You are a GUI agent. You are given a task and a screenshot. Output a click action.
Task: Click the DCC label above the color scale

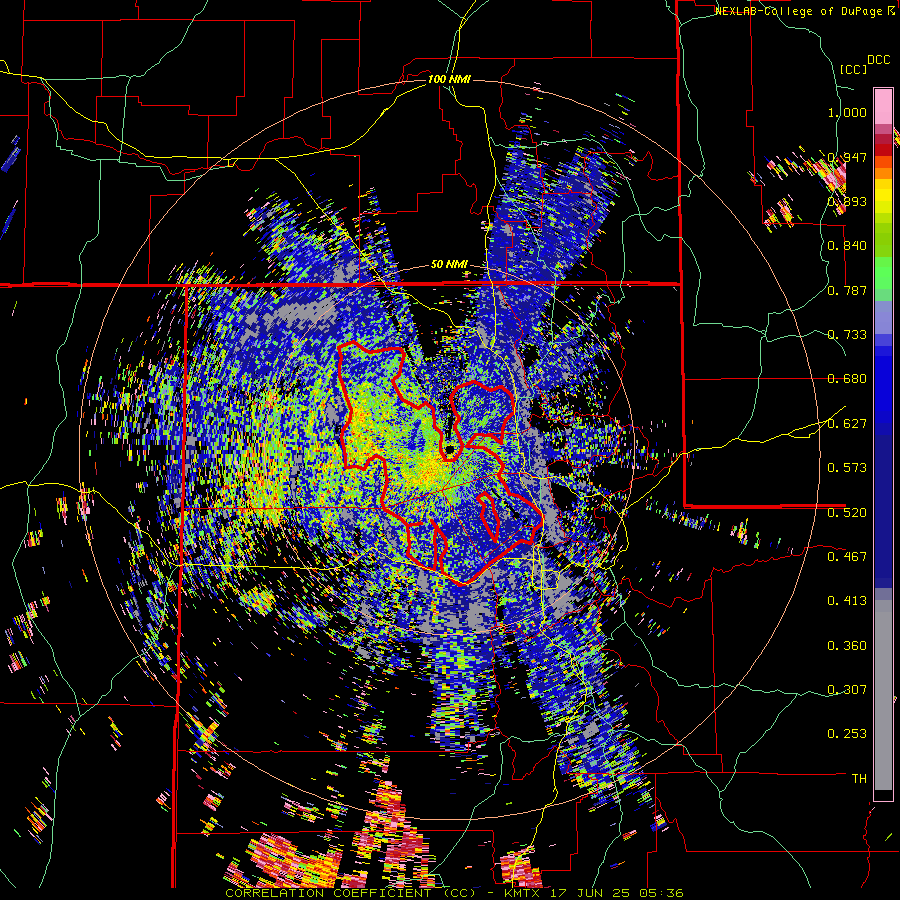coord(878,60)
